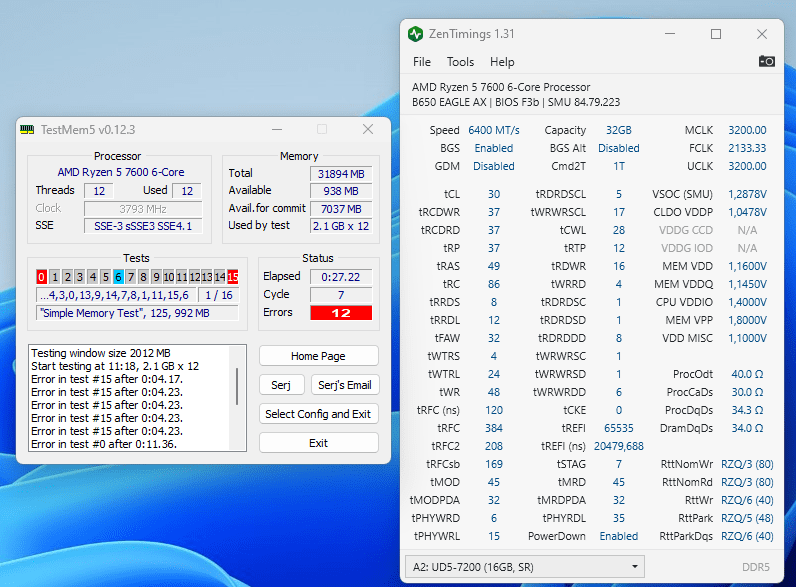Screen dimensions: 796x587
Task: Click the Cmd2T value 1T
Action: pos(619,166)
